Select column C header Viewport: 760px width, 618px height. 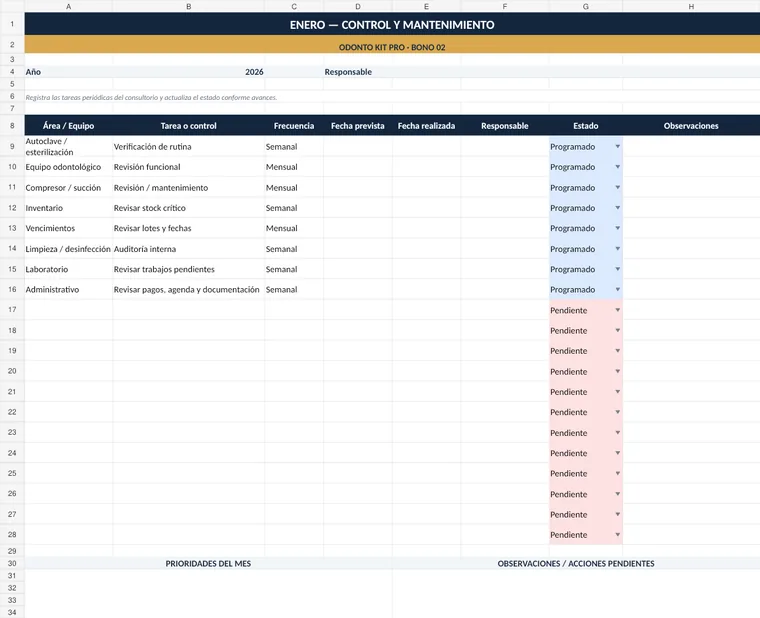(x=294, y=6)
